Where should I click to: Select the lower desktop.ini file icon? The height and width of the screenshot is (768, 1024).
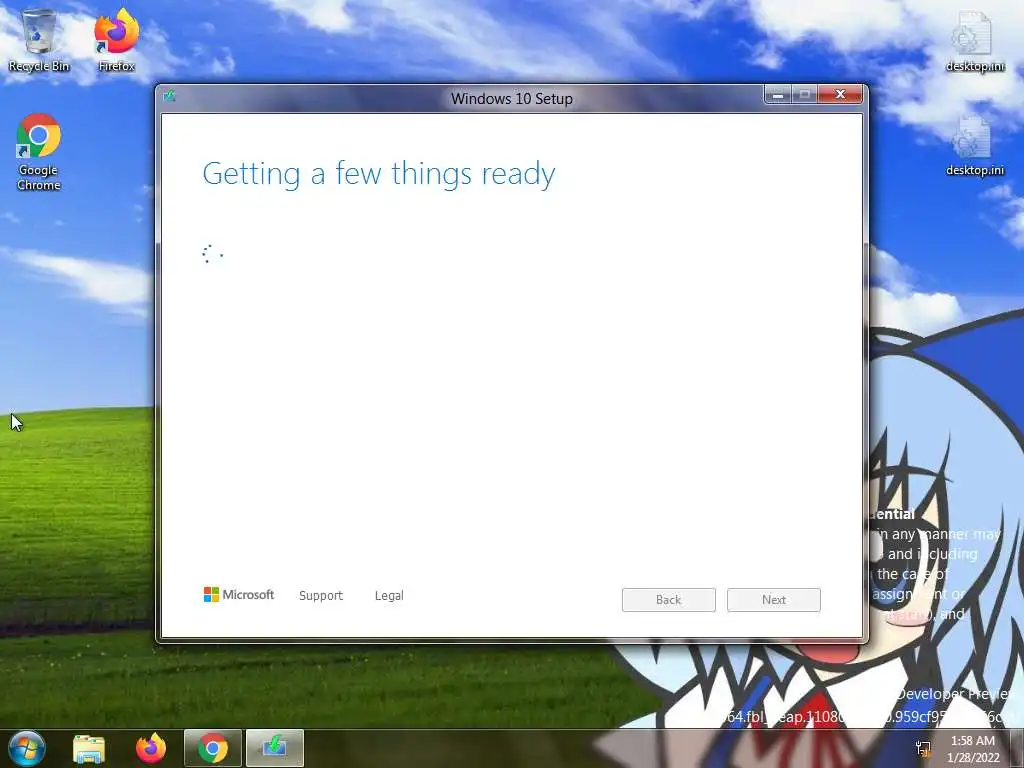[975, 145]
